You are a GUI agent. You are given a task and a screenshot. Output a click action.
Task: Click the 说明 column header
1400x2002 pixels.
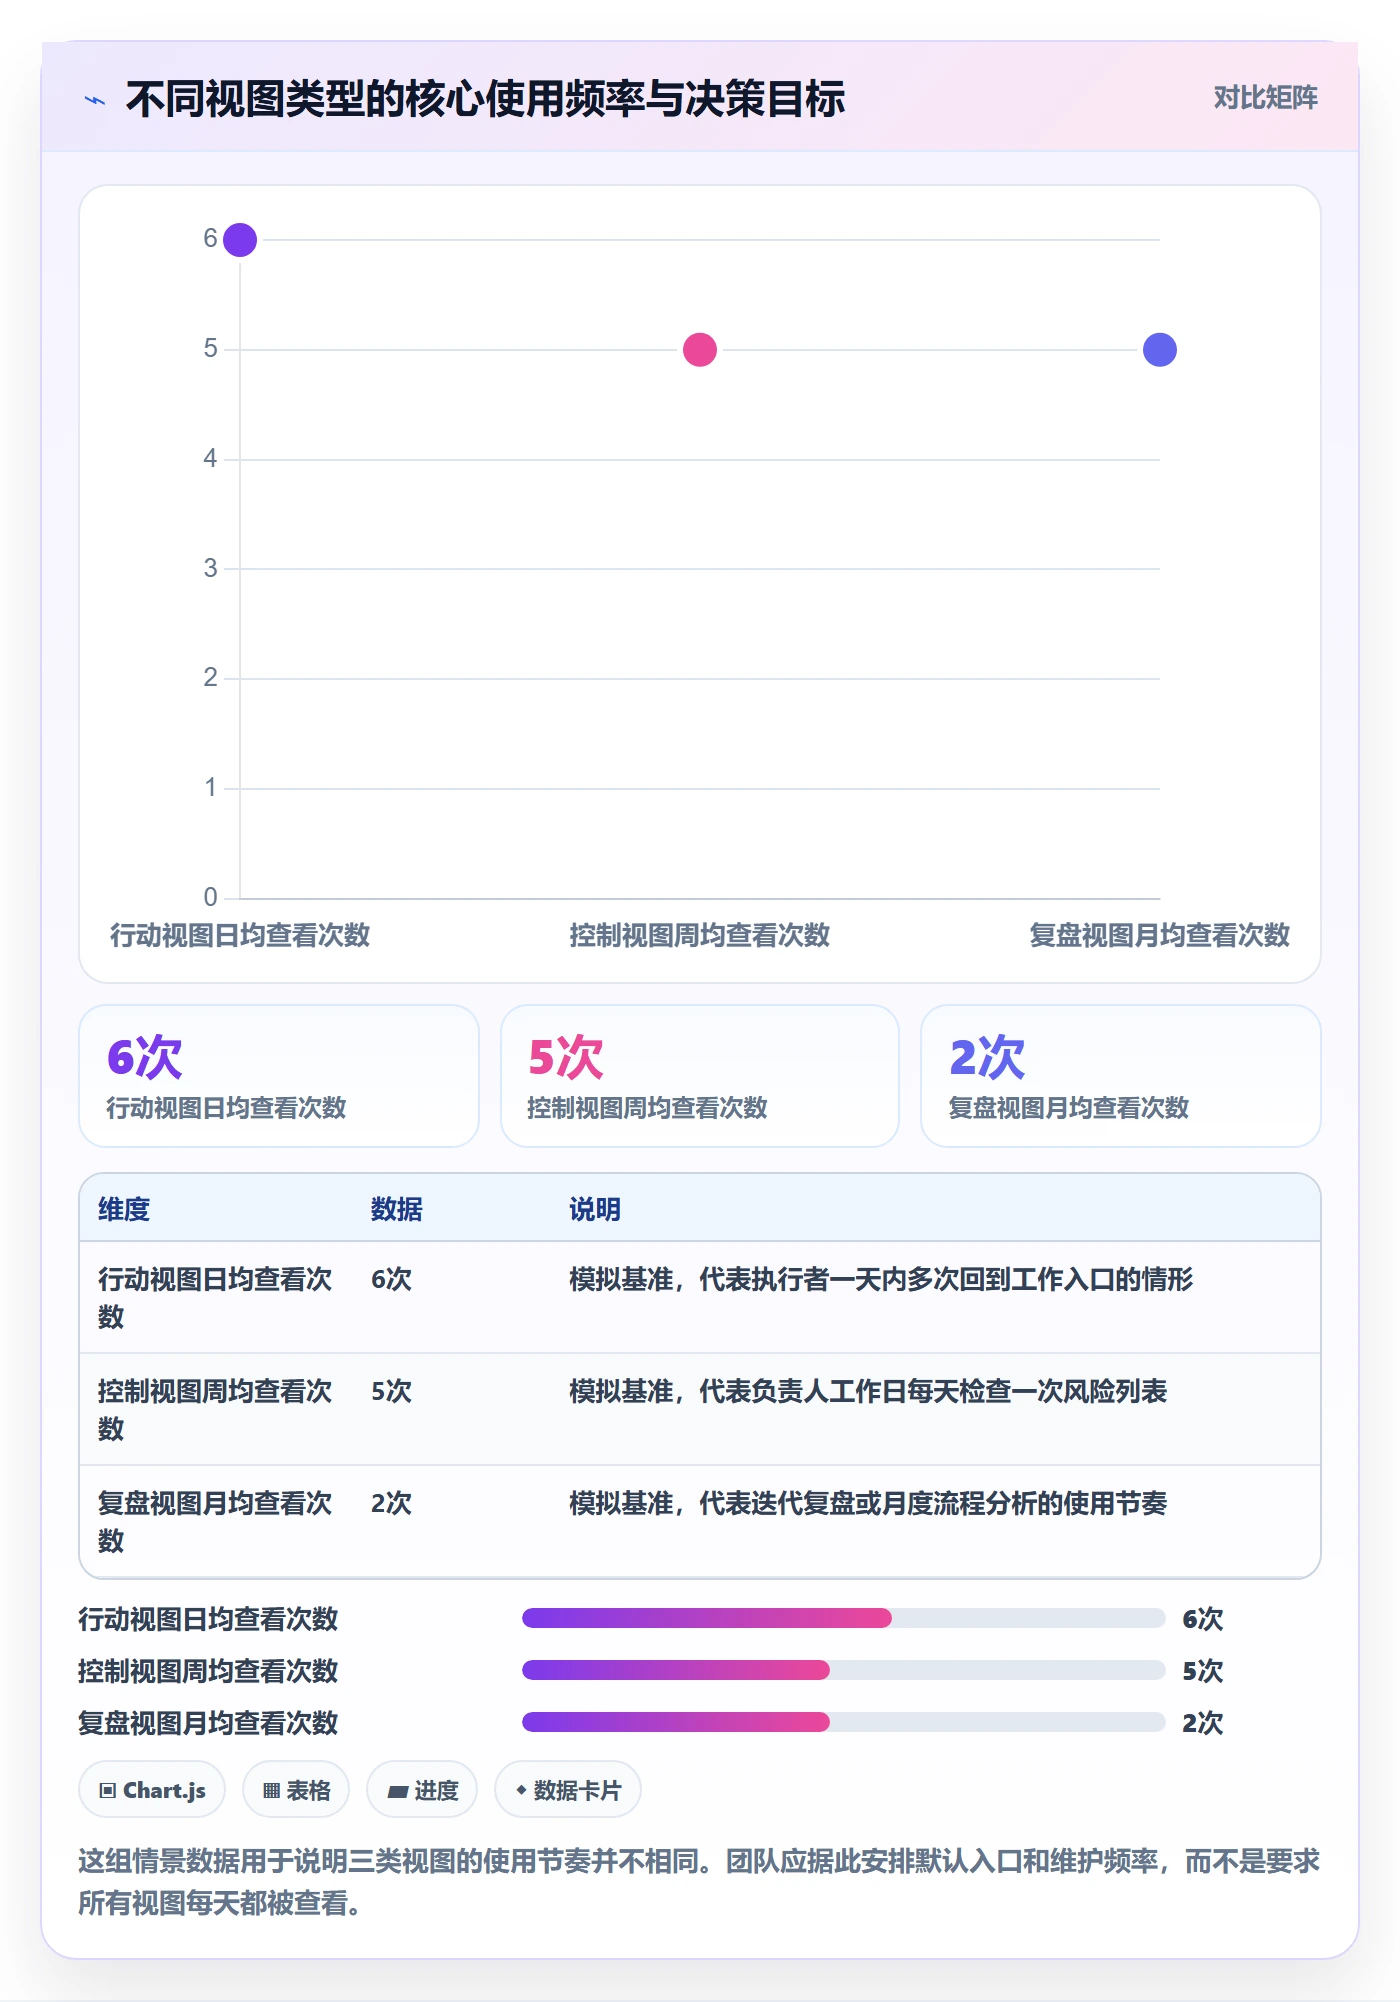tap(595, 1209)
